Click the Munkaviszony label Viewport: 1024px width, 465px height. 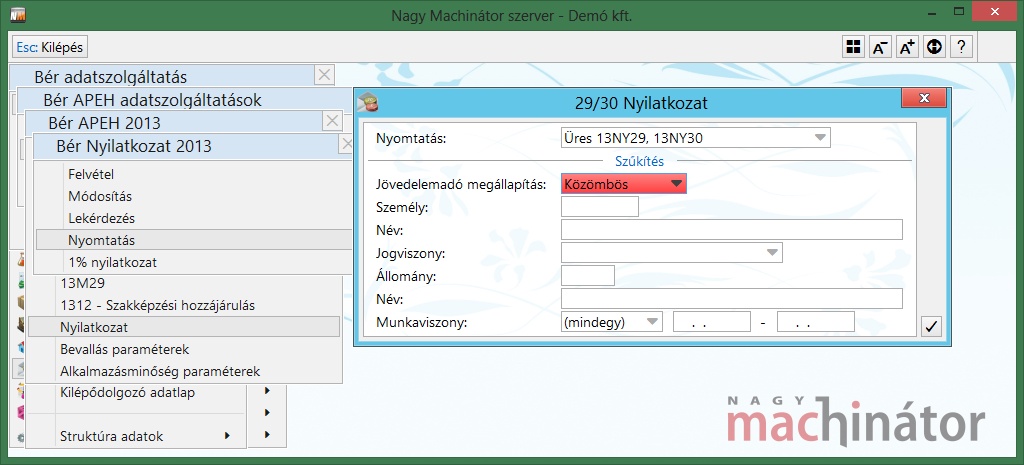click(422, 322)
